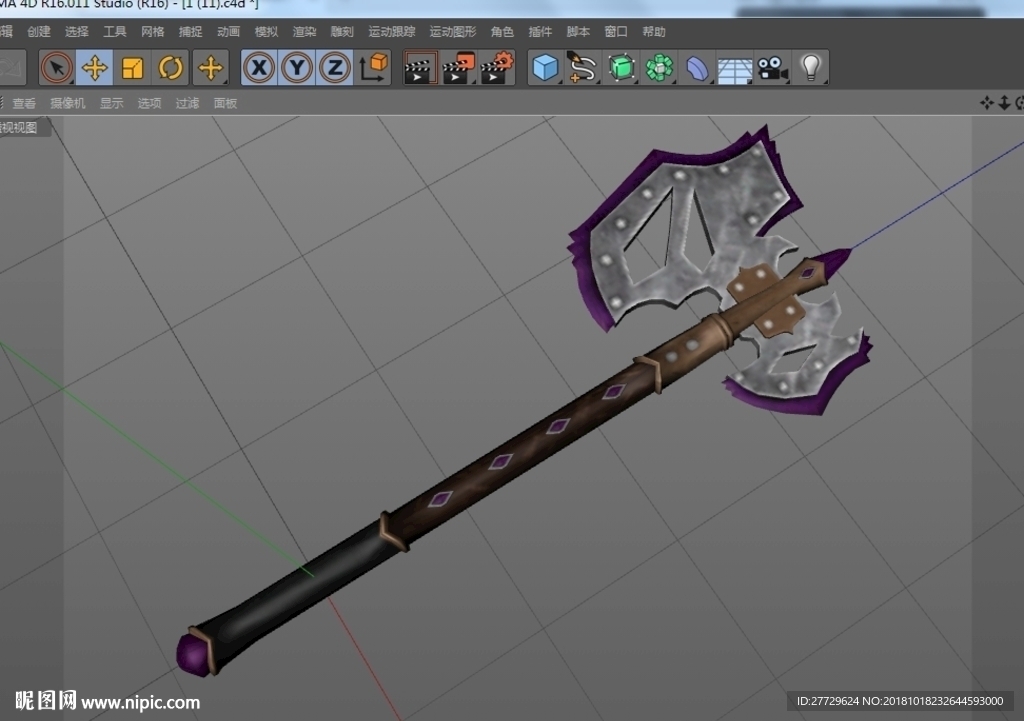1024x721 pixels.
Task: Expand the MoGraph array generator group
Action: click(x=659, y=68)
